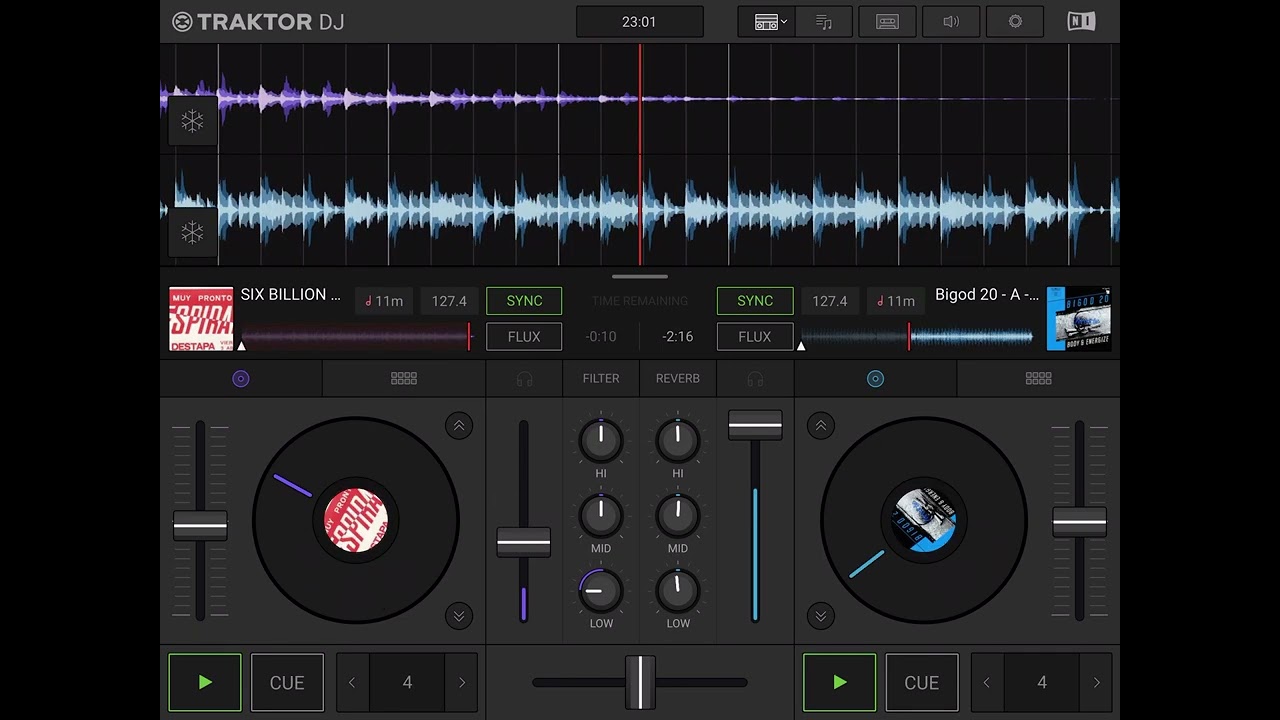Click the left deck track overview stripe
The height and width of the screenshot is (720, 1280).
pyautogui.click(x=356, y=337)
